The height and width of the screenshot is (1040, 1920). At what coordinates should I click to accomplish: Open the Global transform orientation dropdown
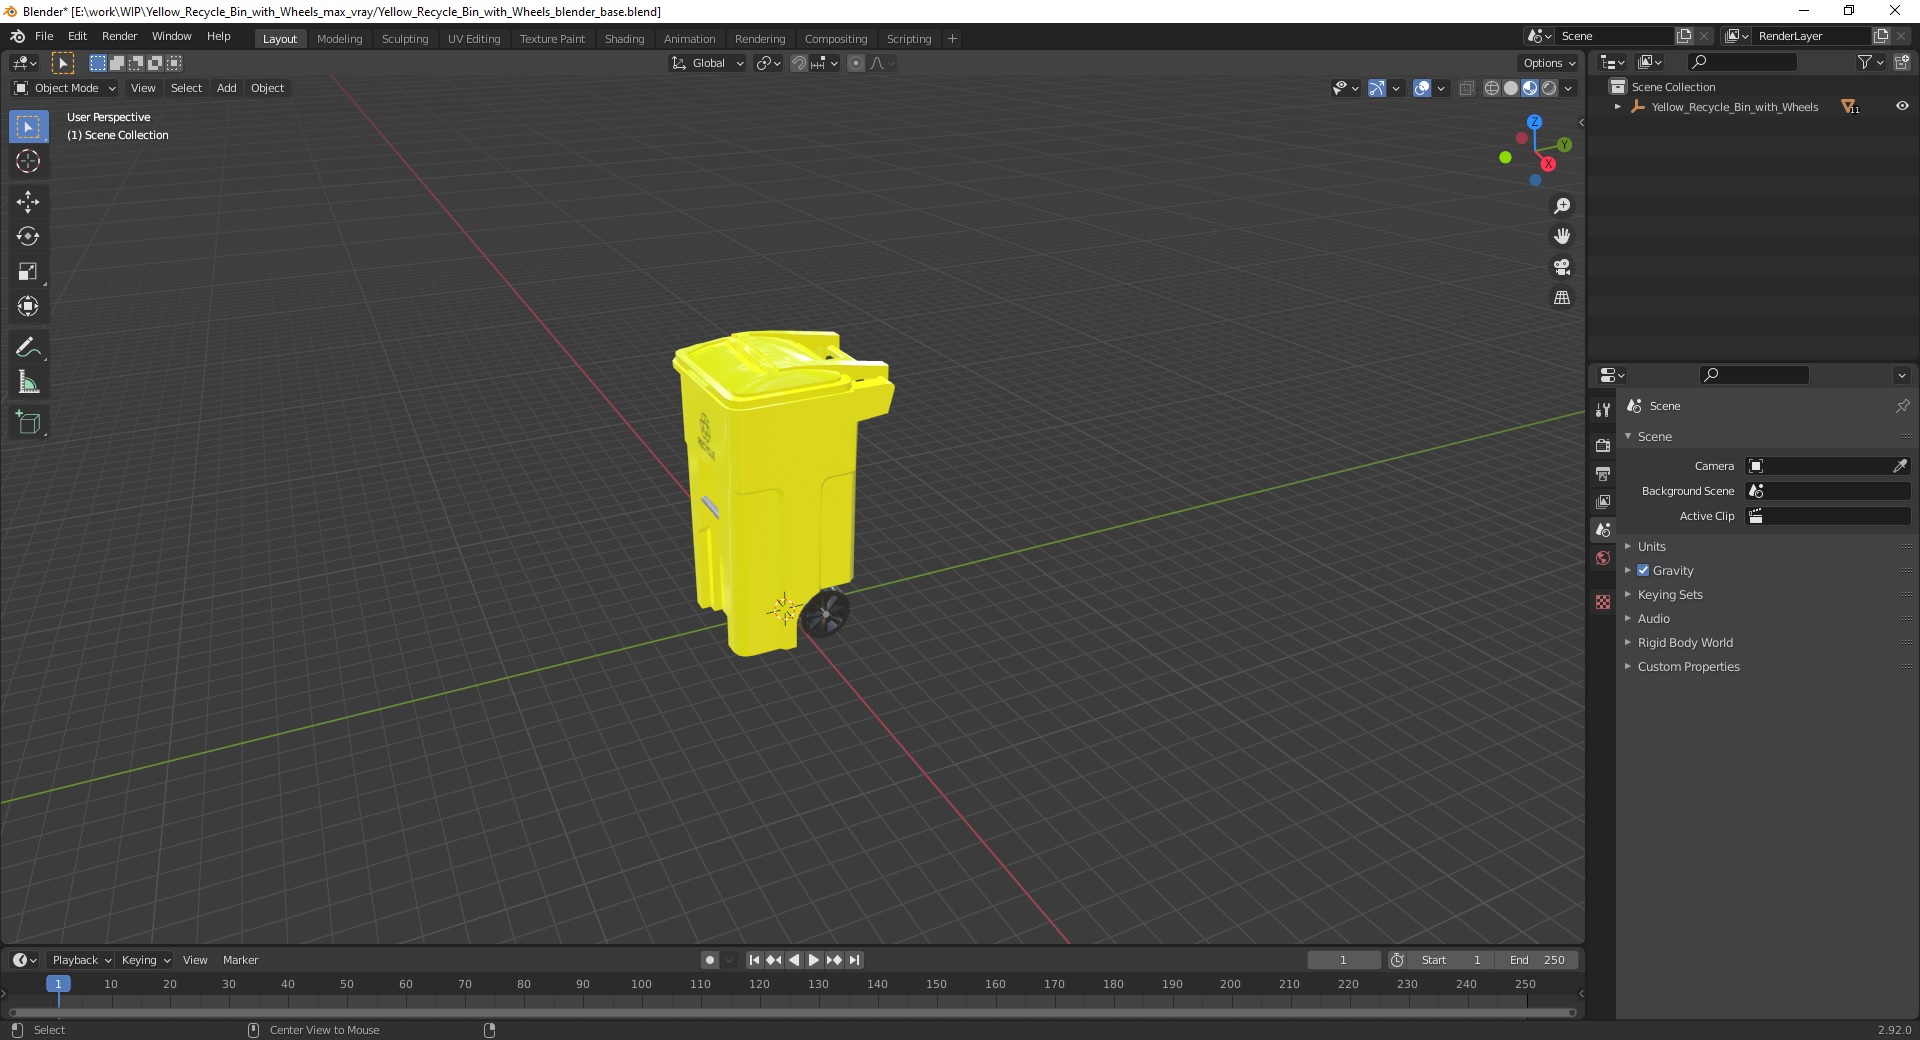(708, 63)
